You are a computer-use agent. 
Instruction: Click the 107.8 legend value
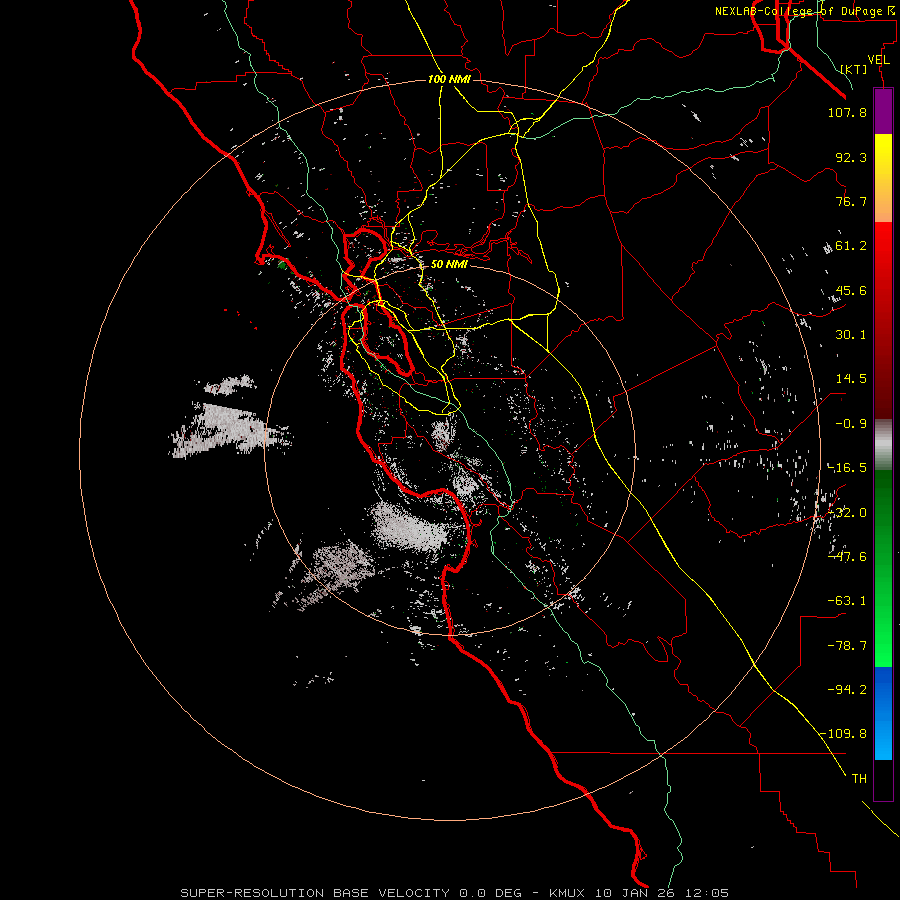(847, 112)
